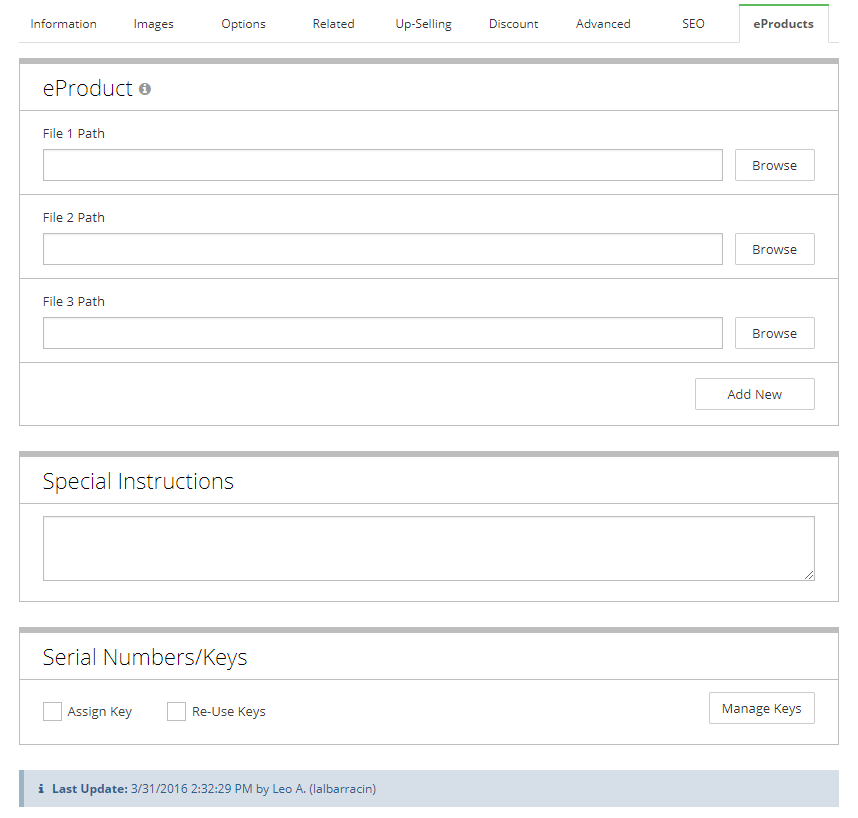Click Browse for File 1 Path
This screenshot has height=818, width=858.
(774, 165)
